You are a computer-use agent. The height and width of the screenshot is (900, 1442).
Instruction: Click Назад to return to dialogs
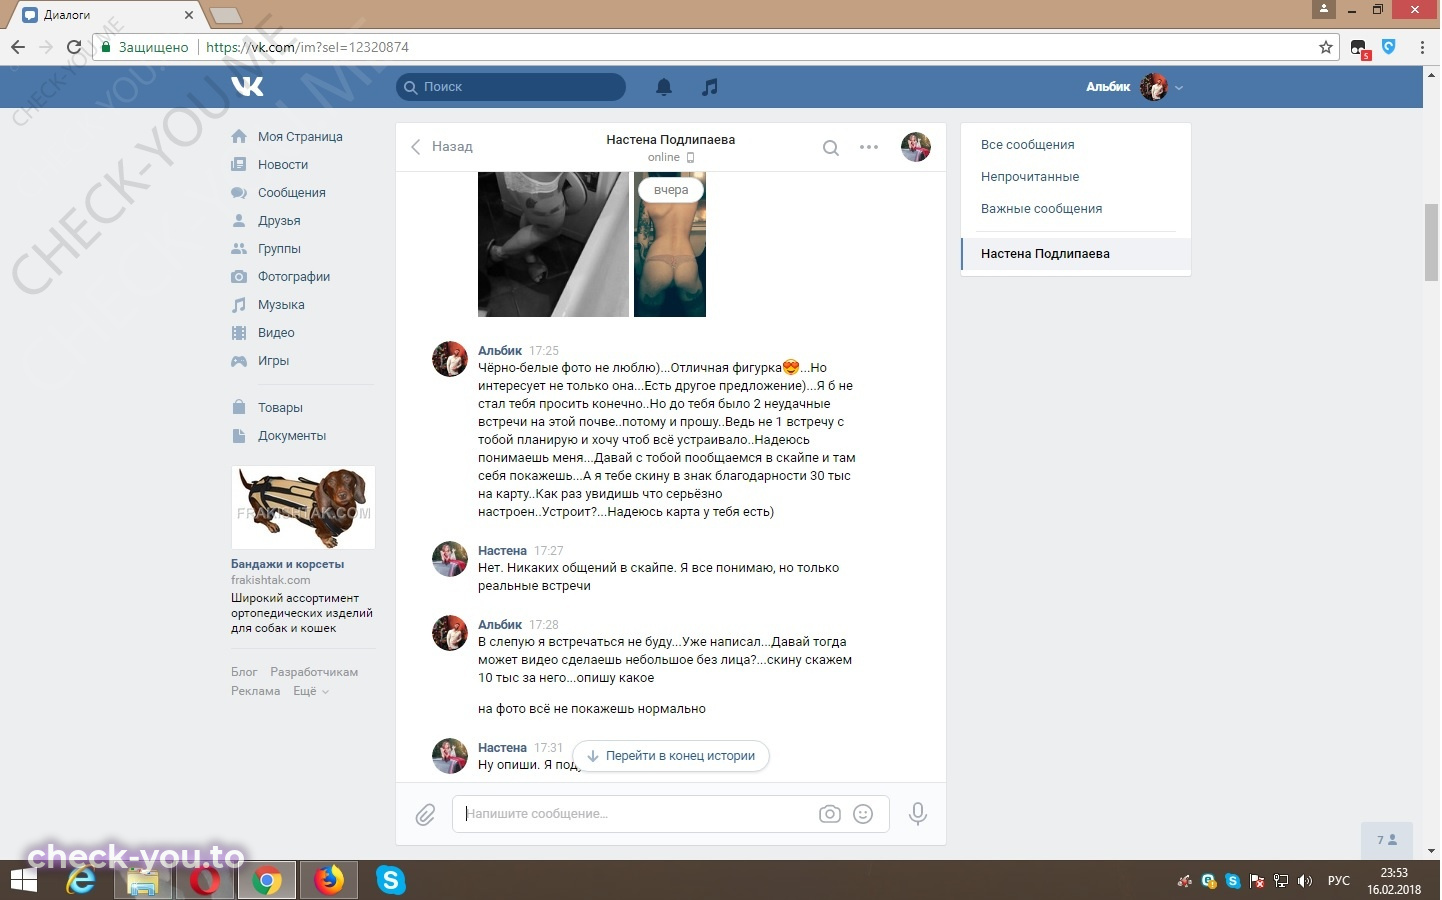(442, 147)
